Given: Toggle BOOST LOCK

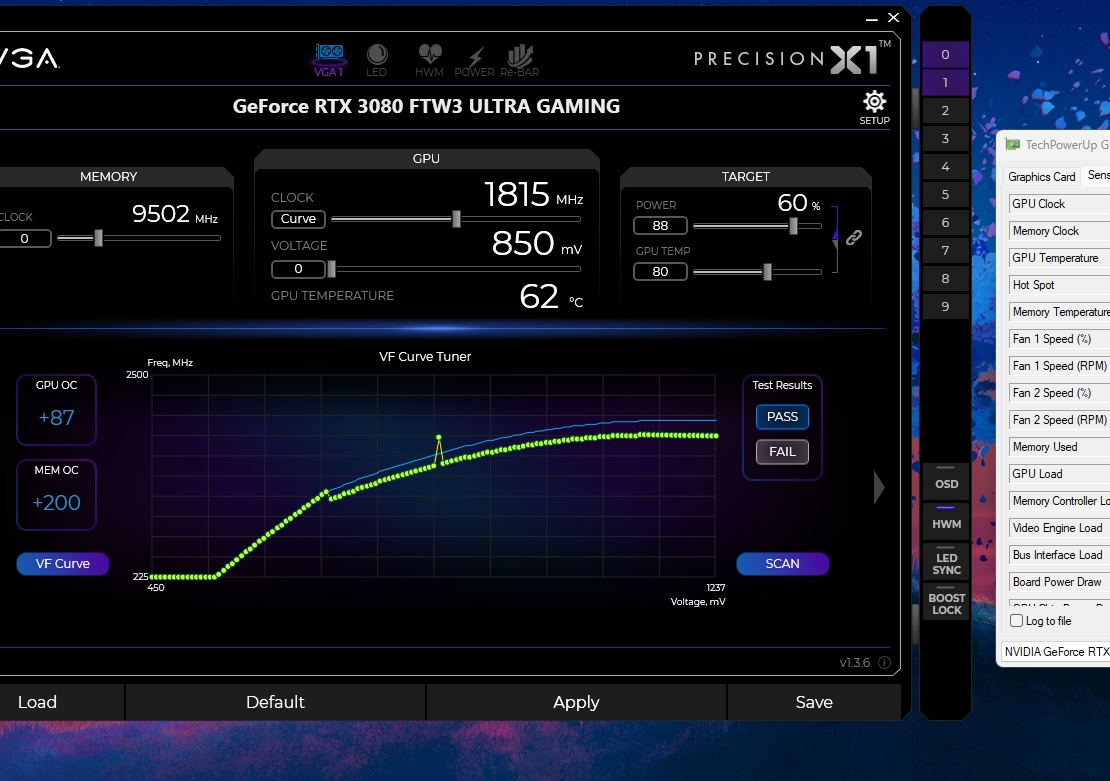Looking at the screenshot, I should coord(946,602).
